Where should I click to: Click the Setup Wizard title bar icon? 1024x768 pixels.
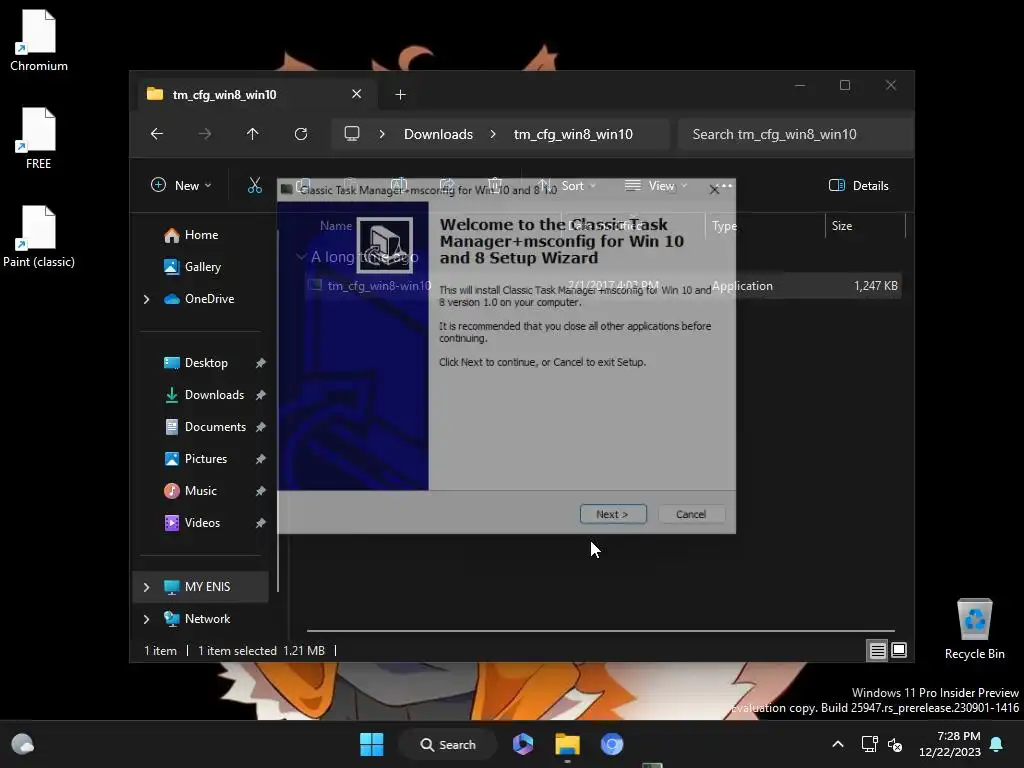click(x=287, y=189)
